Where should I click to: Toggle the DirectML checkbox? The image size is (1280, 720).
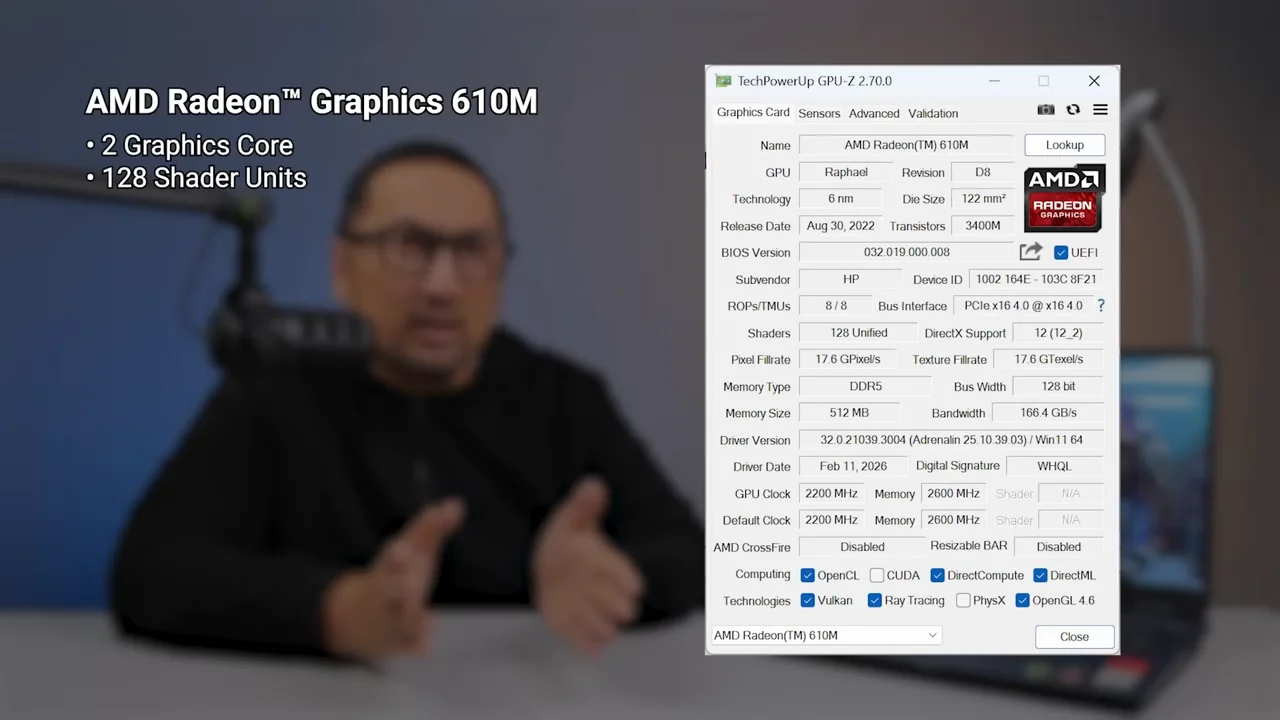click(x=1040, y=575)
